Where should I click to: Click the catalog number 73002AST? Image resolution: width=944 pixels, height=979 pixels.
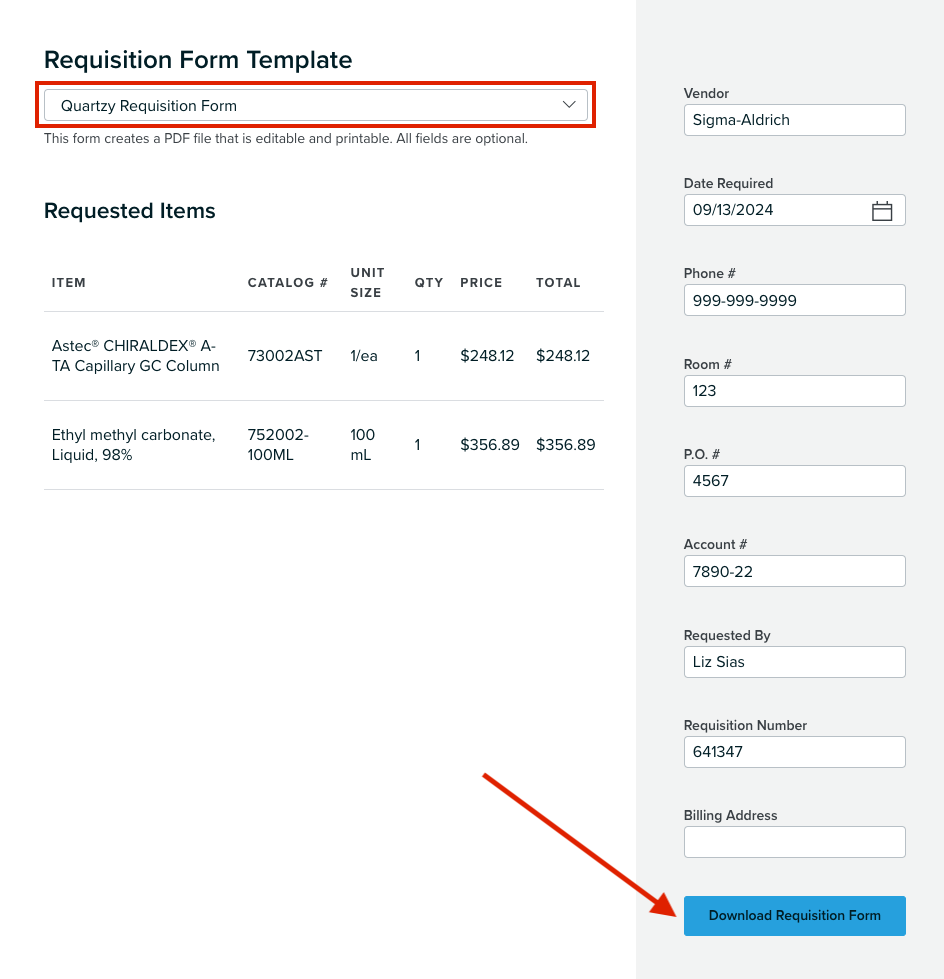[x=285, y=356]
